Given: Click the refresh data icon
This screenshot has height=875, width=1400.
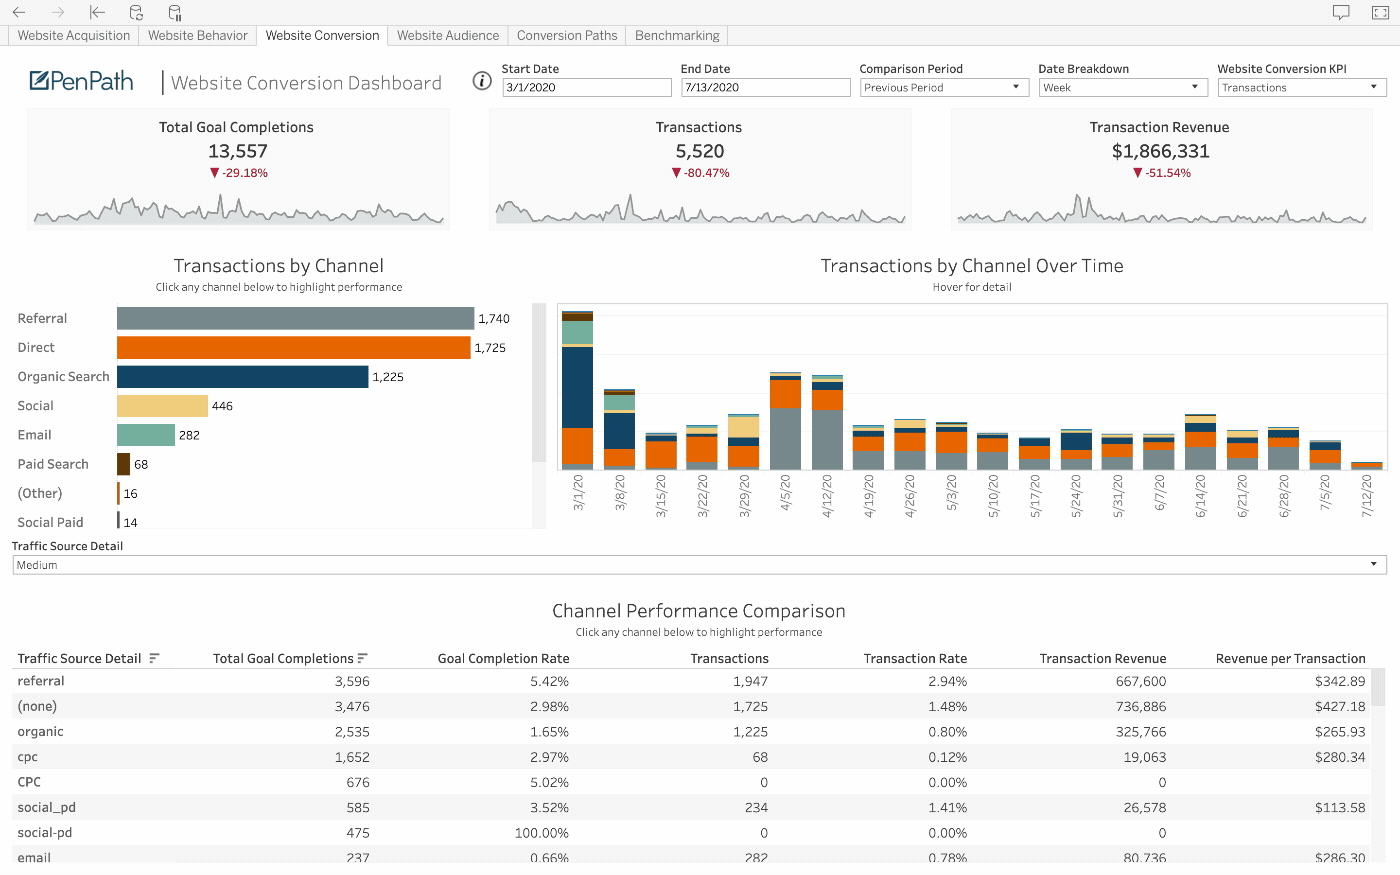Looking at the screenshot, I should [136, 12].
